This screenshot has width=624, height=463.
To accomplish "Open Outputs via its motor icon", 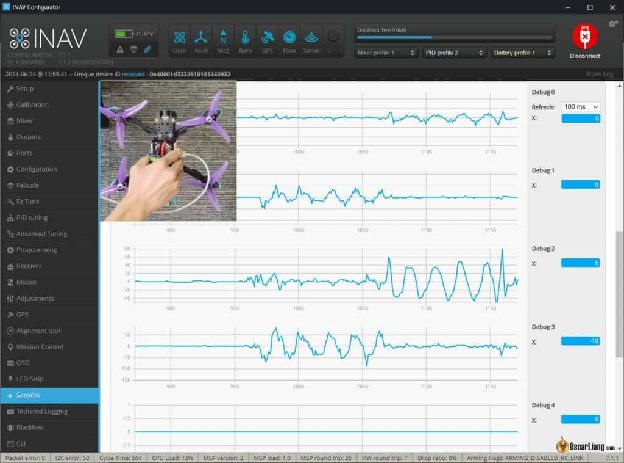I will (10, 137).
